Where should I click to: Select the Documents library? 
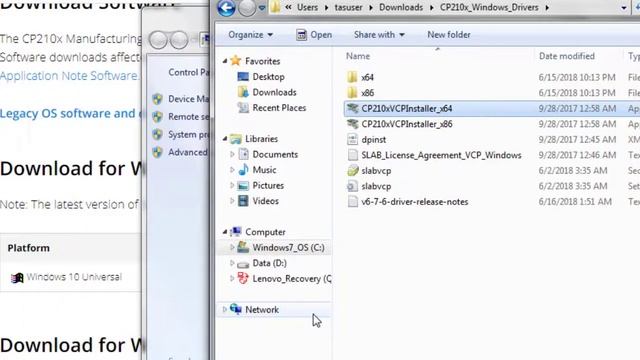tap(275, 154)
